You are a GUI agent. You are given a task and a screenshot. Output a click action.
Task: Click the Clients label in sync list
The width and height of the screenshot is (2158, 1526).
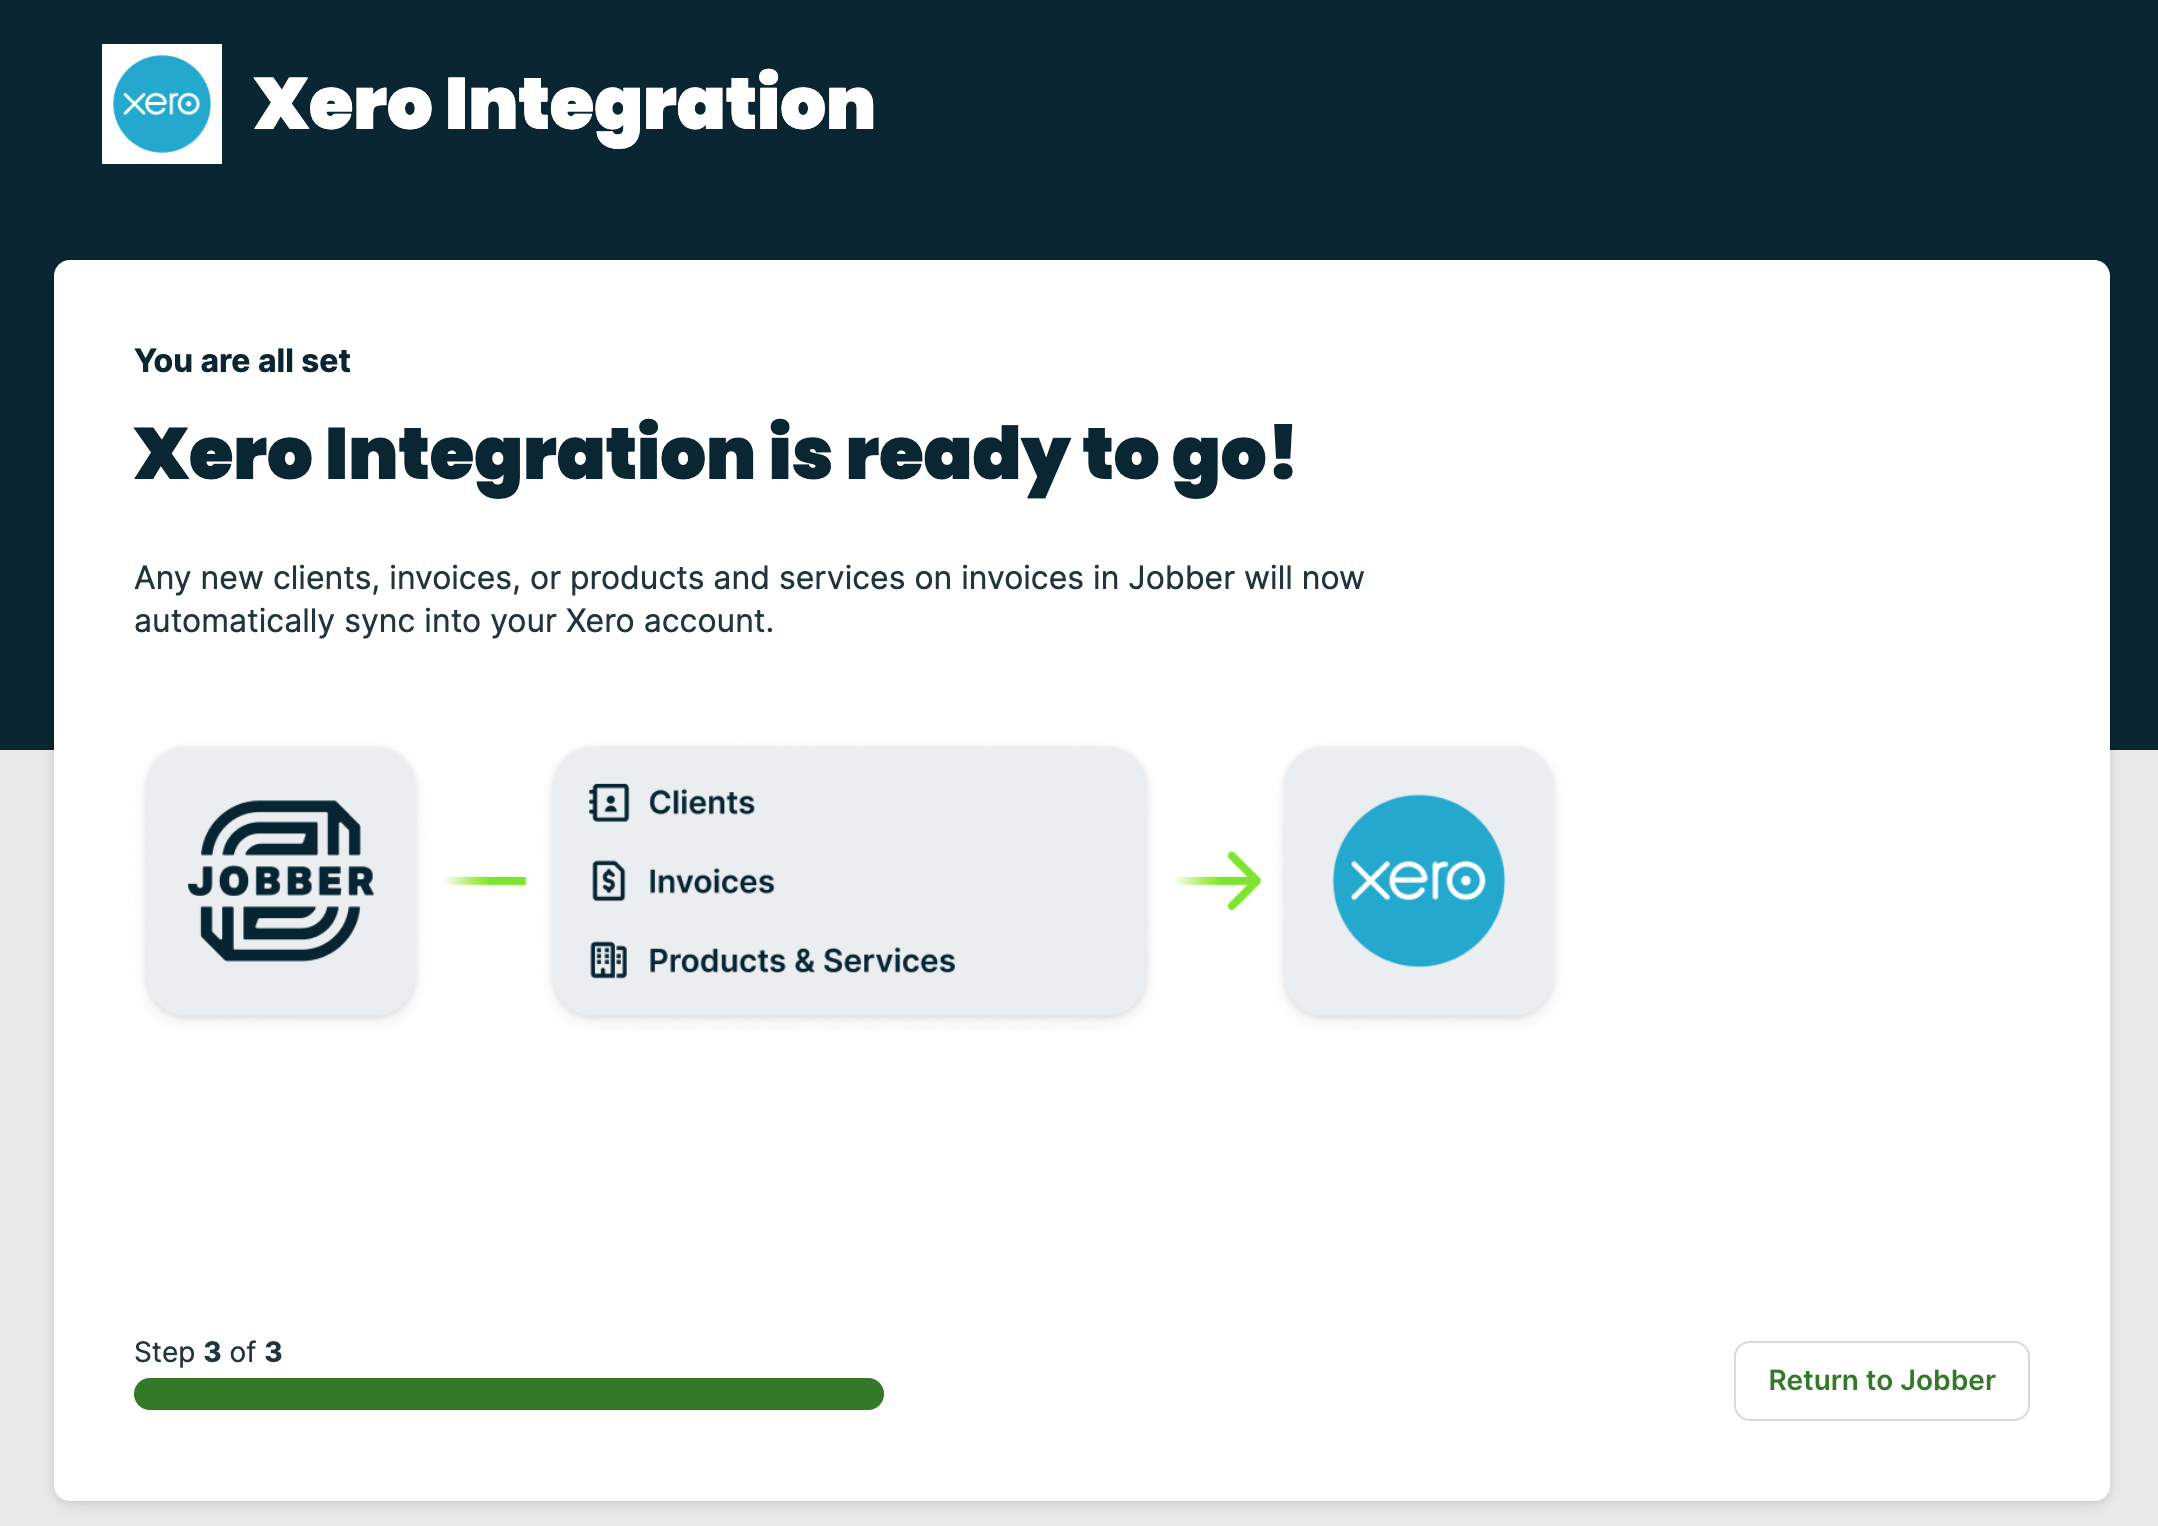pyautogui.click(x=701, y=802)
